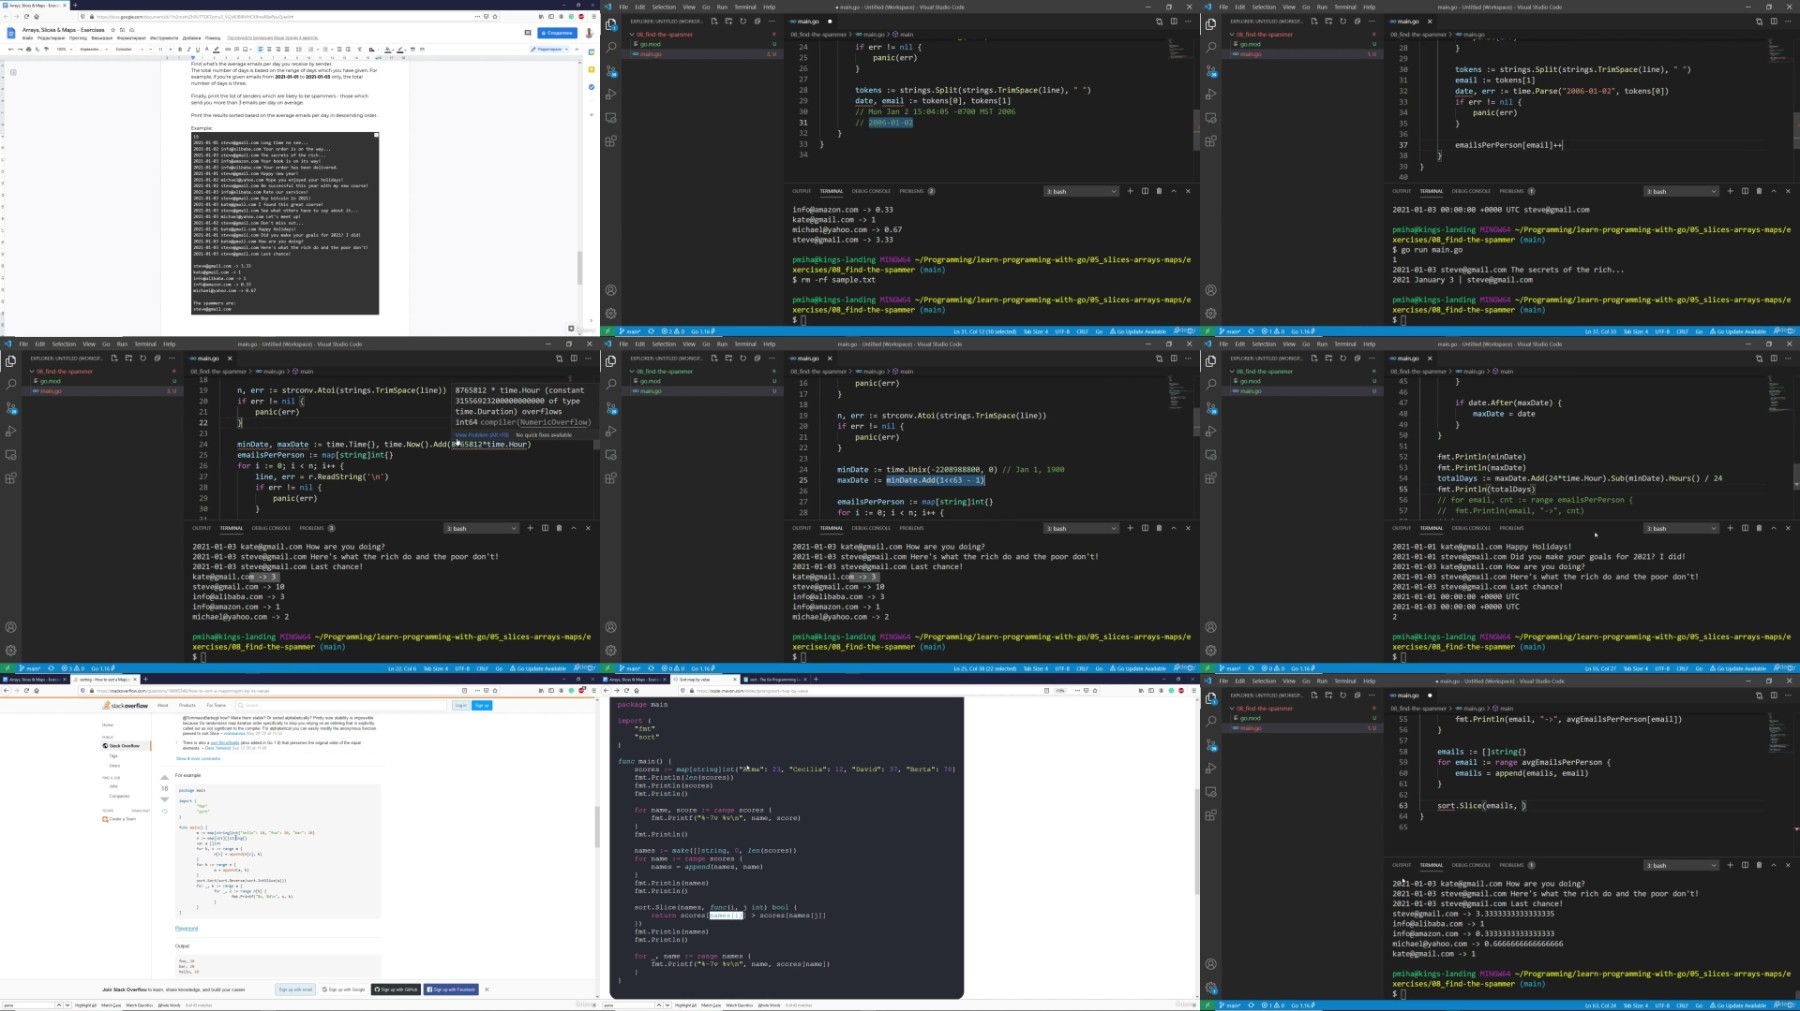Apply italic formatting in Google Docs toolbar
The width and height of the screenshot is (1800, 1011).
click(190, 49)
